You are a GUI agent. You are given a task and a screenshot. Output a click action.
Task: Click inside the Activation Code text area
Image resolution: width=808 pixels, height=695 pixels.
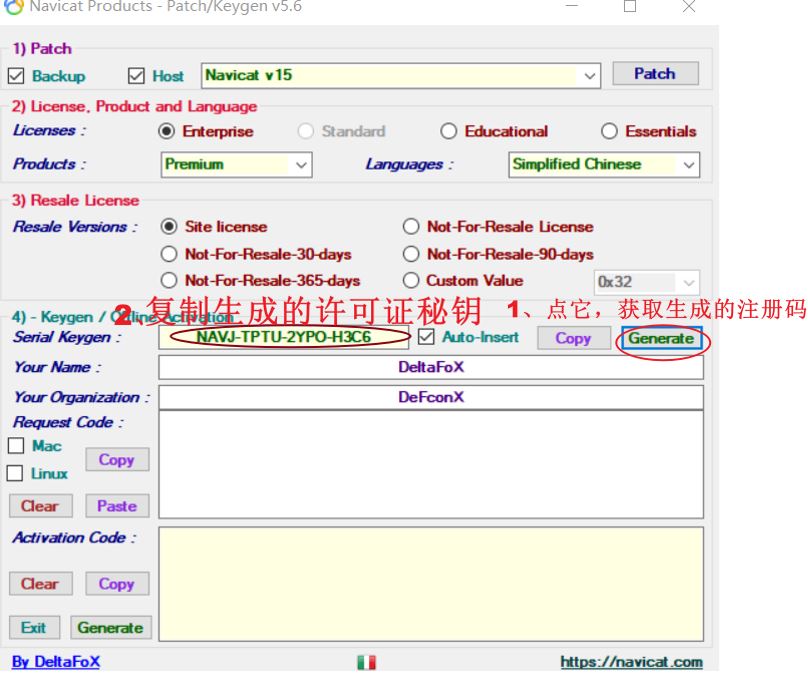click(431, 584)
